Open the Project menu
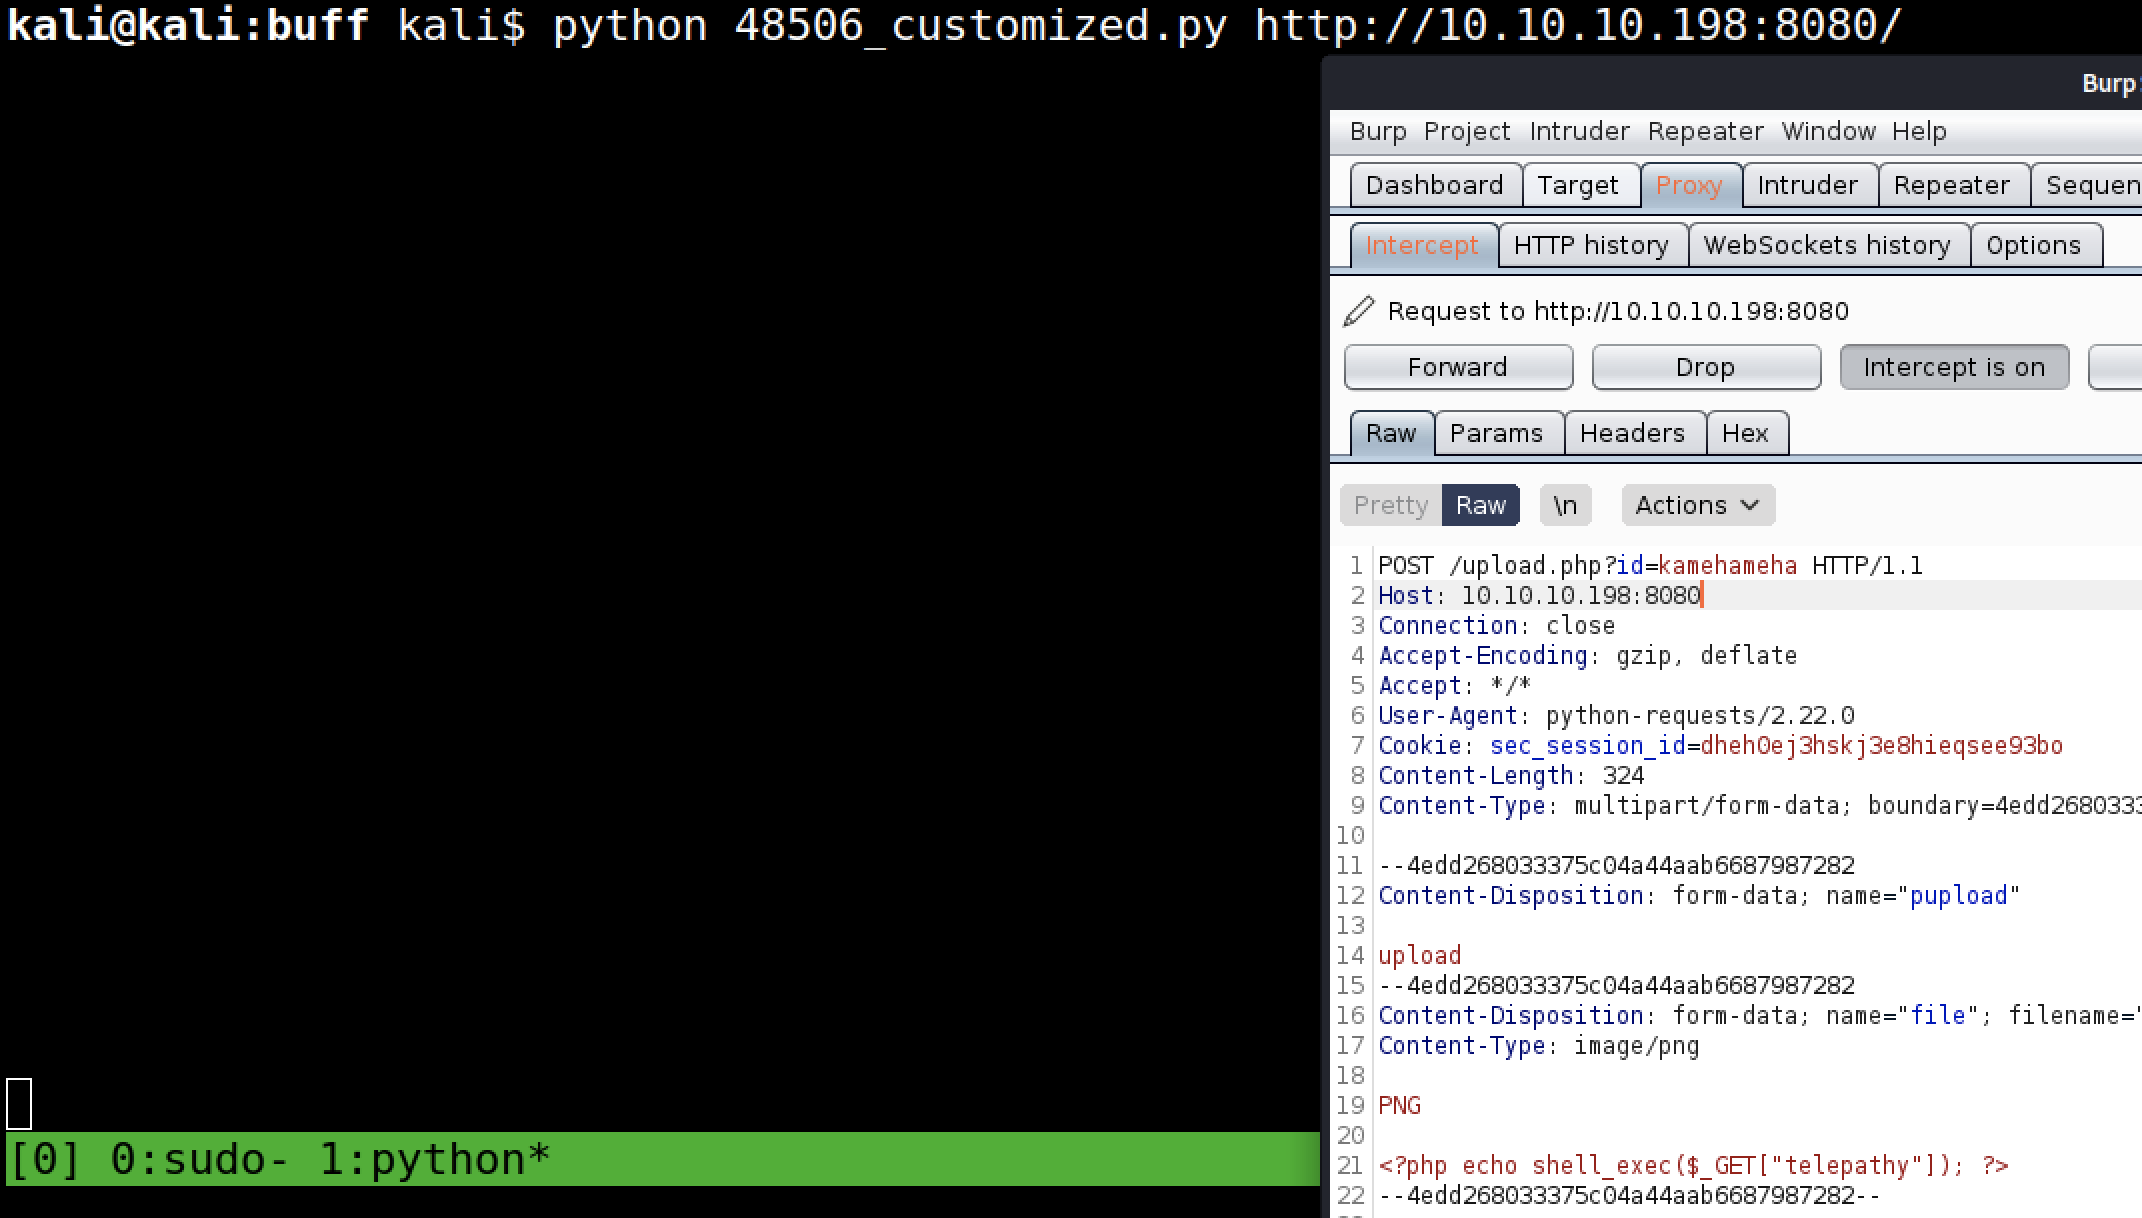The height and width of the screenshot is (1218, 2142). [x=1466, y=131]
